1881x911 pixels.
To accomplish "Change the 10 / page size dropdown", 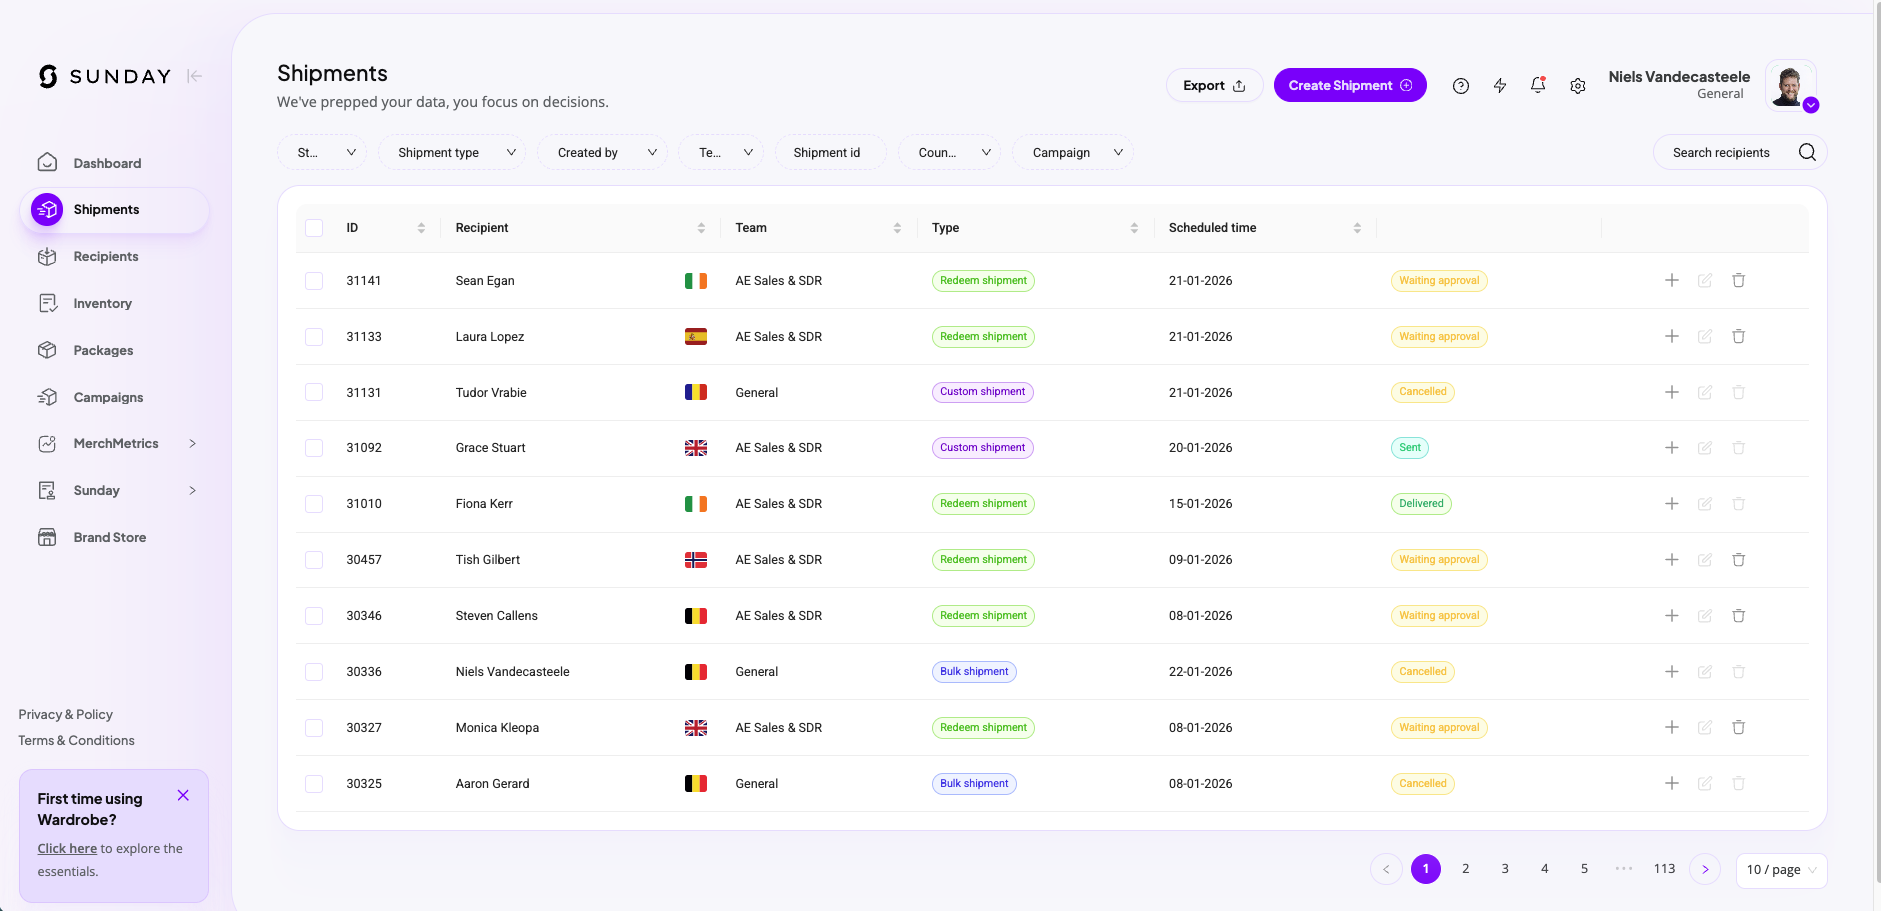I will (1782, 870).
